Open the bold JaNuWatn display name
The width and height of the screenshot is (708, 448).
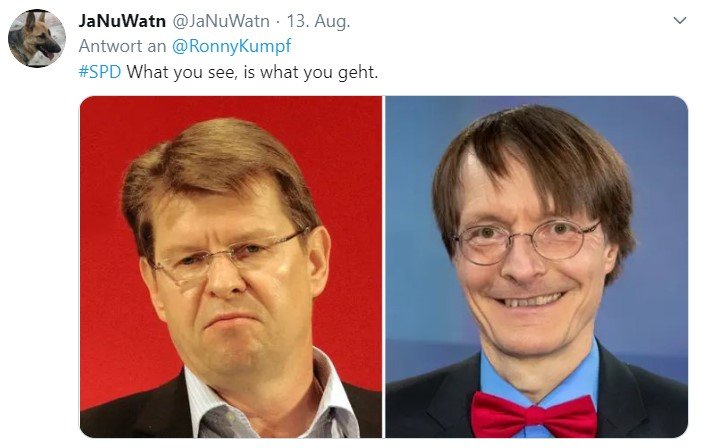(x=122, y=21)
